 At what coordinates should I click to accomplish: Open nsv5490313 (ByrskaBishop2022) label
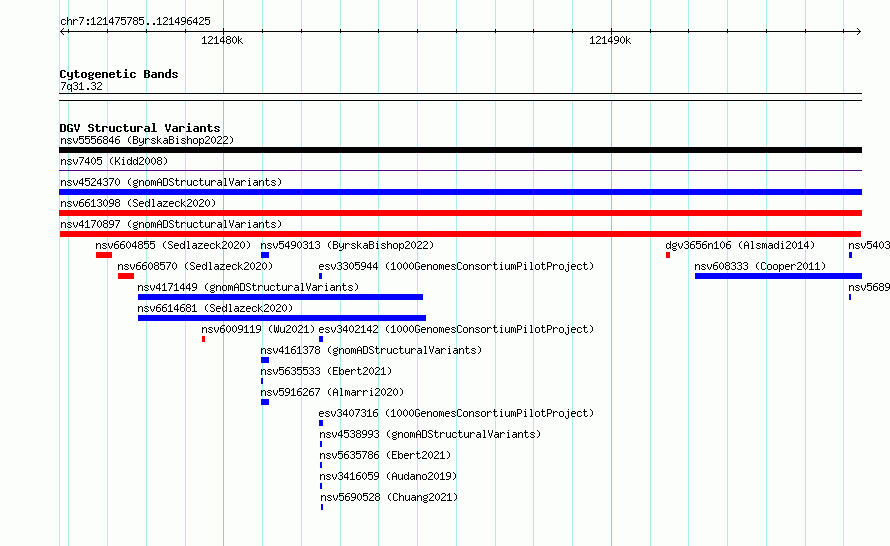coord(347,245)
